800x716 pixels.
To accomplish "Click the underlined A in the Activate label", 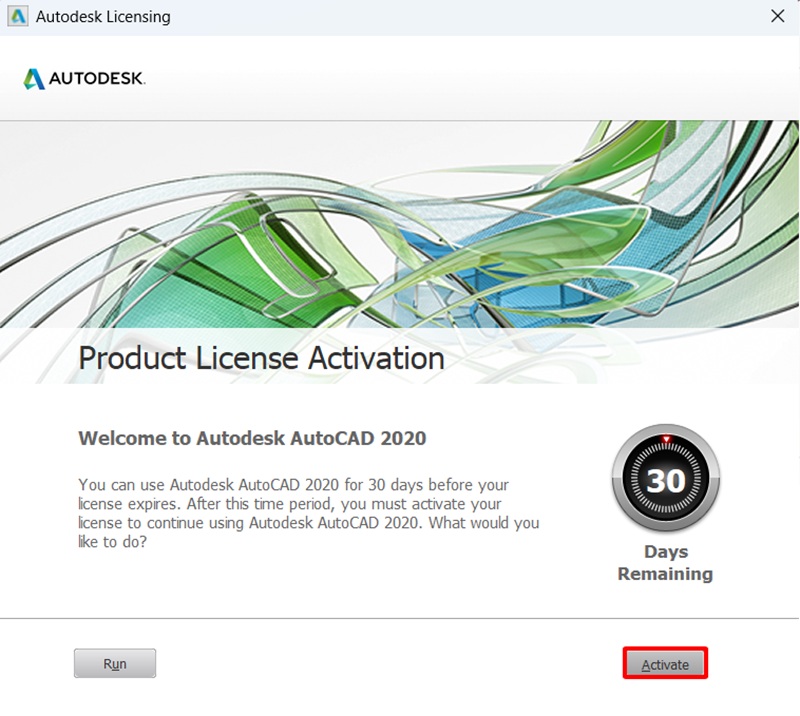I will coord(646,664).
